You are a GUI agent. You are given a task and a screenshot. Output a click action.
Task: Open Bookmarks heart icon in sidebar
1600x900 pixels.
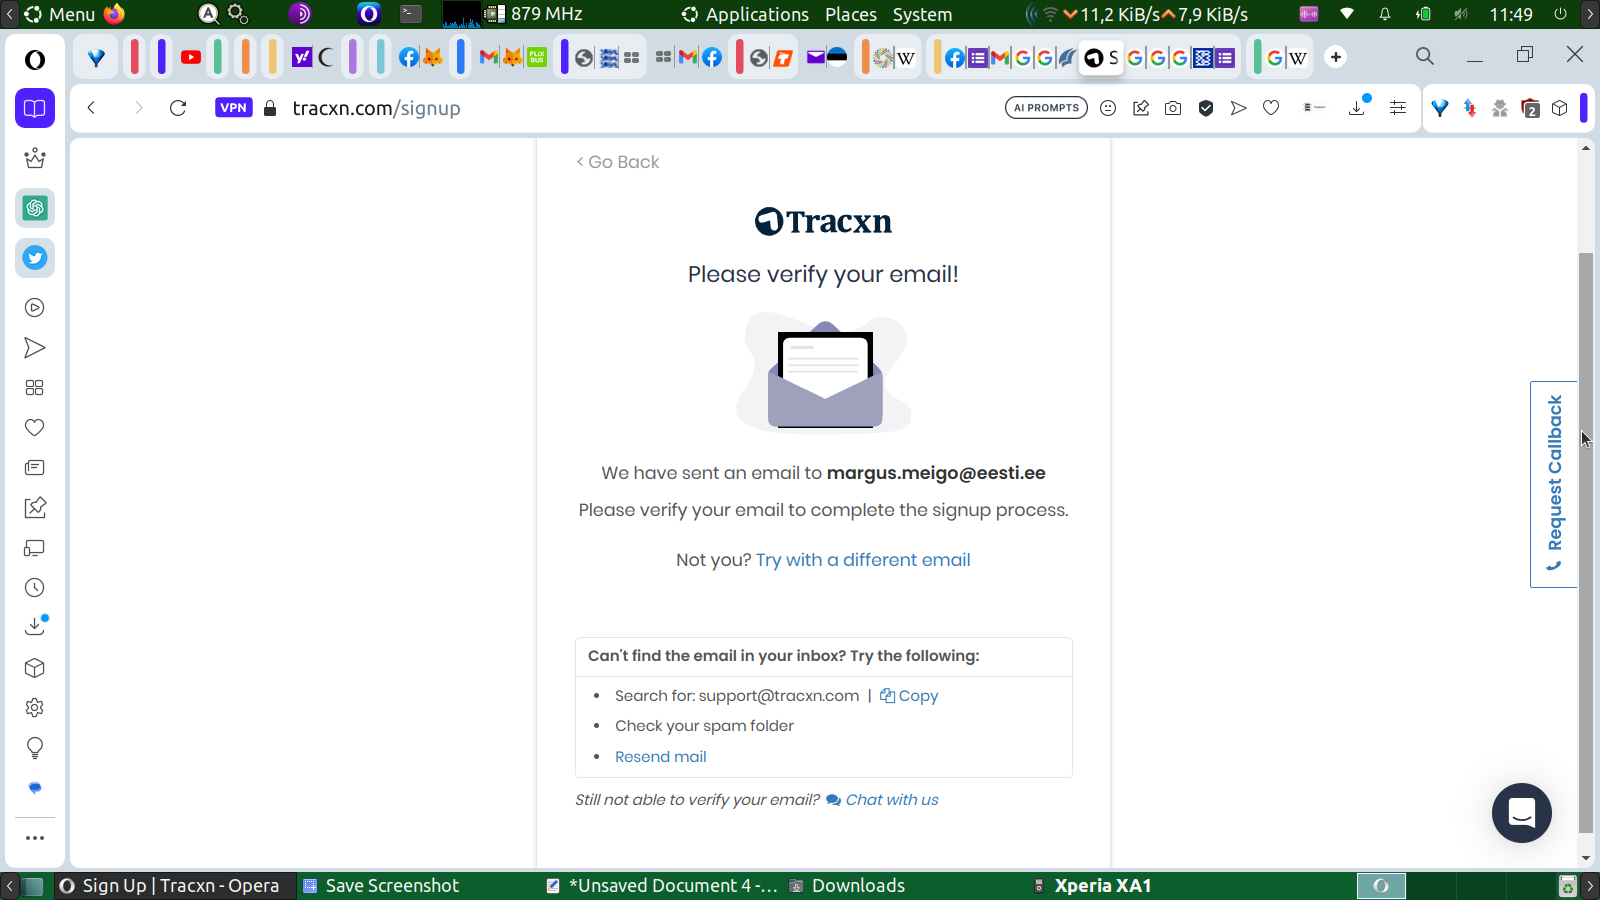35,428
